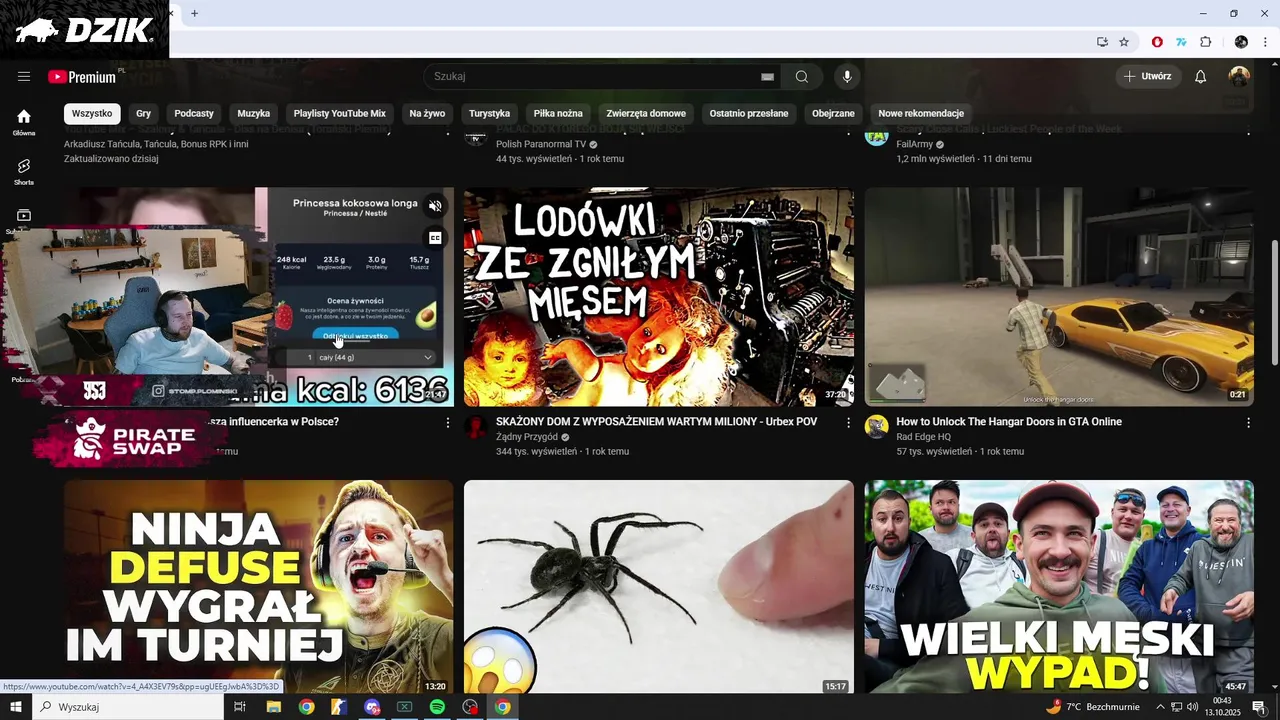
Task: Open the Żadny Przygód channel name link
Action: click(526, 437)
